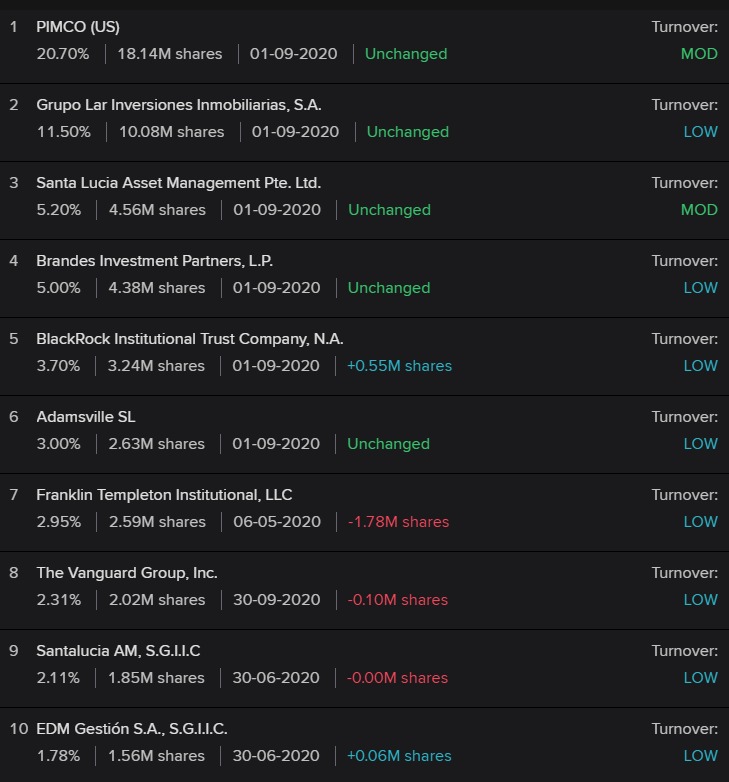Click the -1.78M shares change value
The height and width of the screenshot is (782, 729).
click(x=398, y=522)
